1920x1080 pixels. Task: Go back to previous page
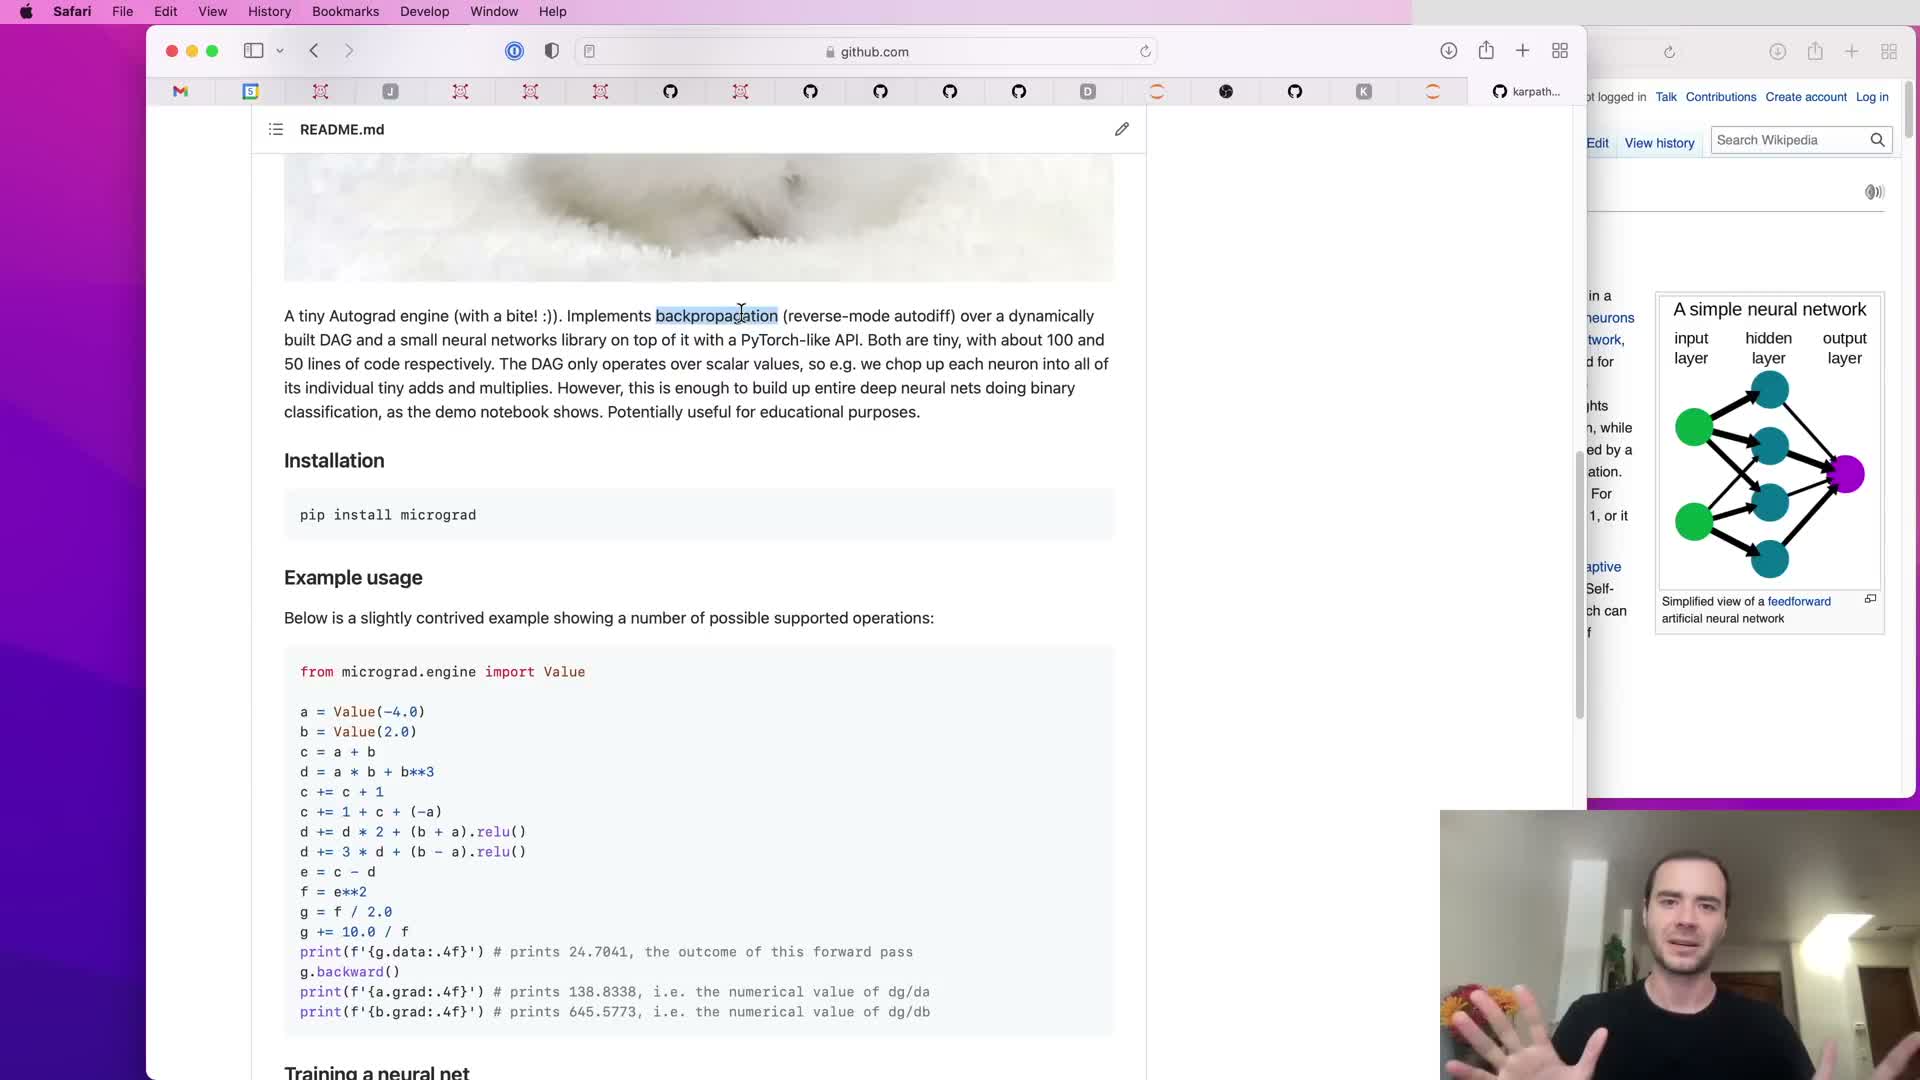coord(314,51)
